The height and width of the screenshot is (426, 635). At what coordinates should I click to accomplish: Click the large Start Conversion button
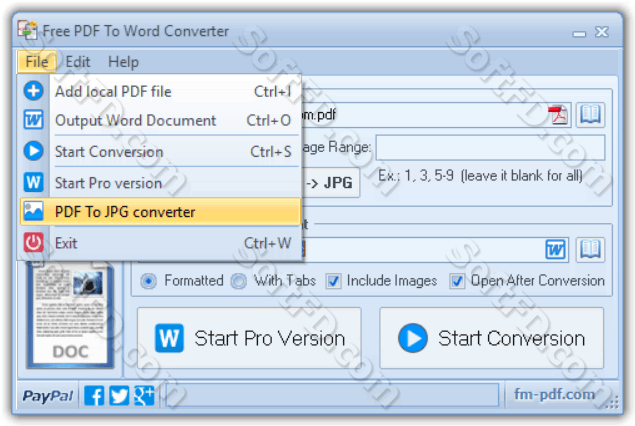point(492,338)
